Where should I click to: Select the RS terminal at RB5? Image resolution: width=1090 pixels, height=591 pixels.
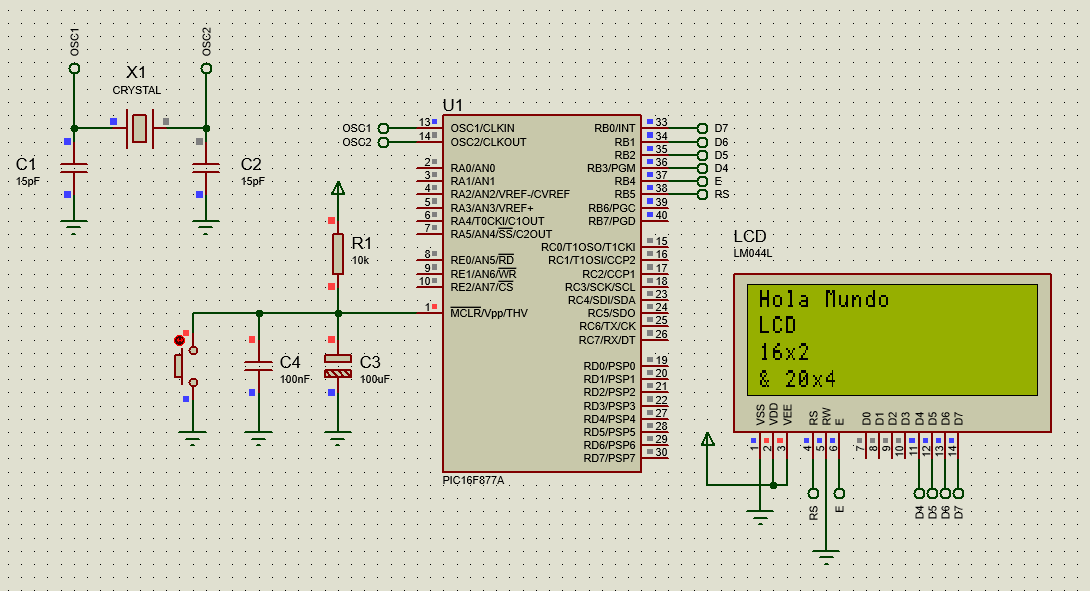pyautogui.click(x=702, y=194)
